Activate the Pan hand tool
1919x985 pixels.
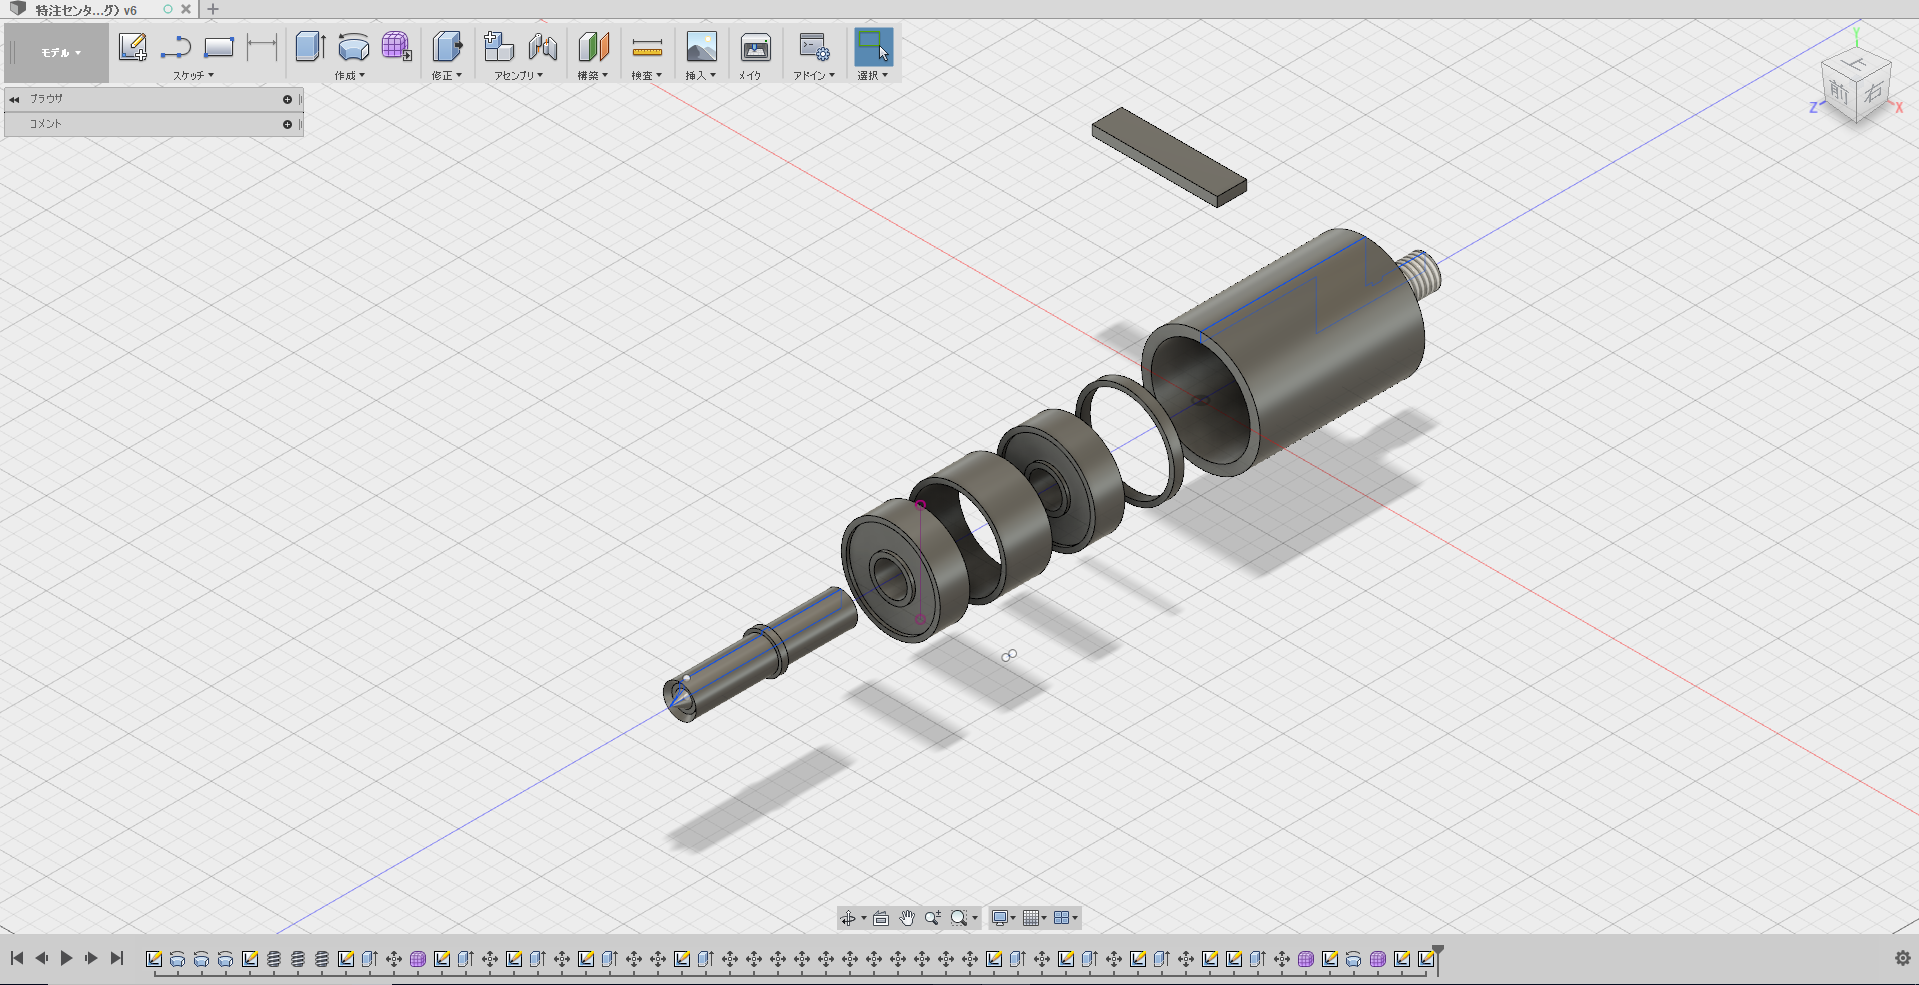click(x=907, y=918)
